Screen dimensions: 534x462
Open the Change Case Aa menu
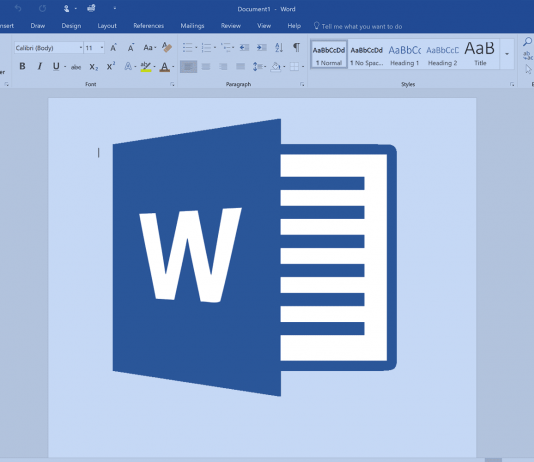point(150,48)
